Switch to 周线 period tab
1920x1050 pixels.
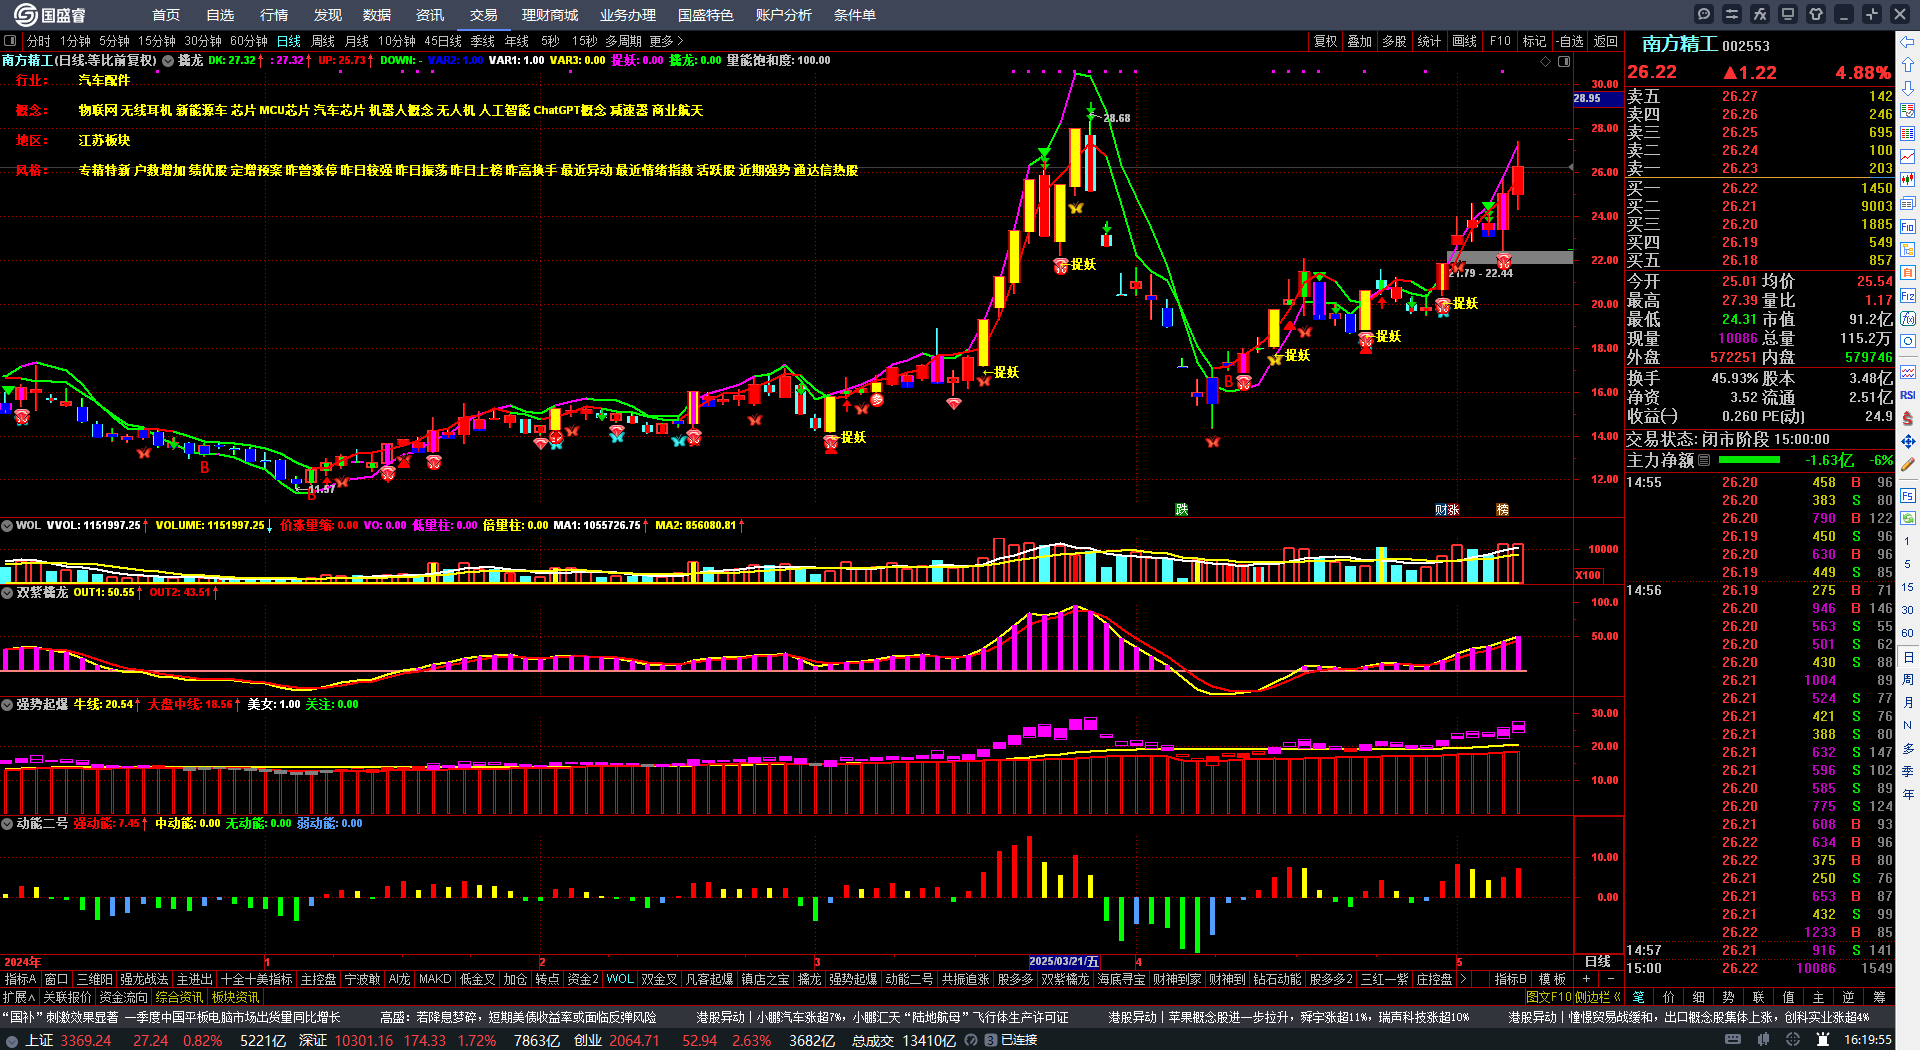[x=323, y=41]
